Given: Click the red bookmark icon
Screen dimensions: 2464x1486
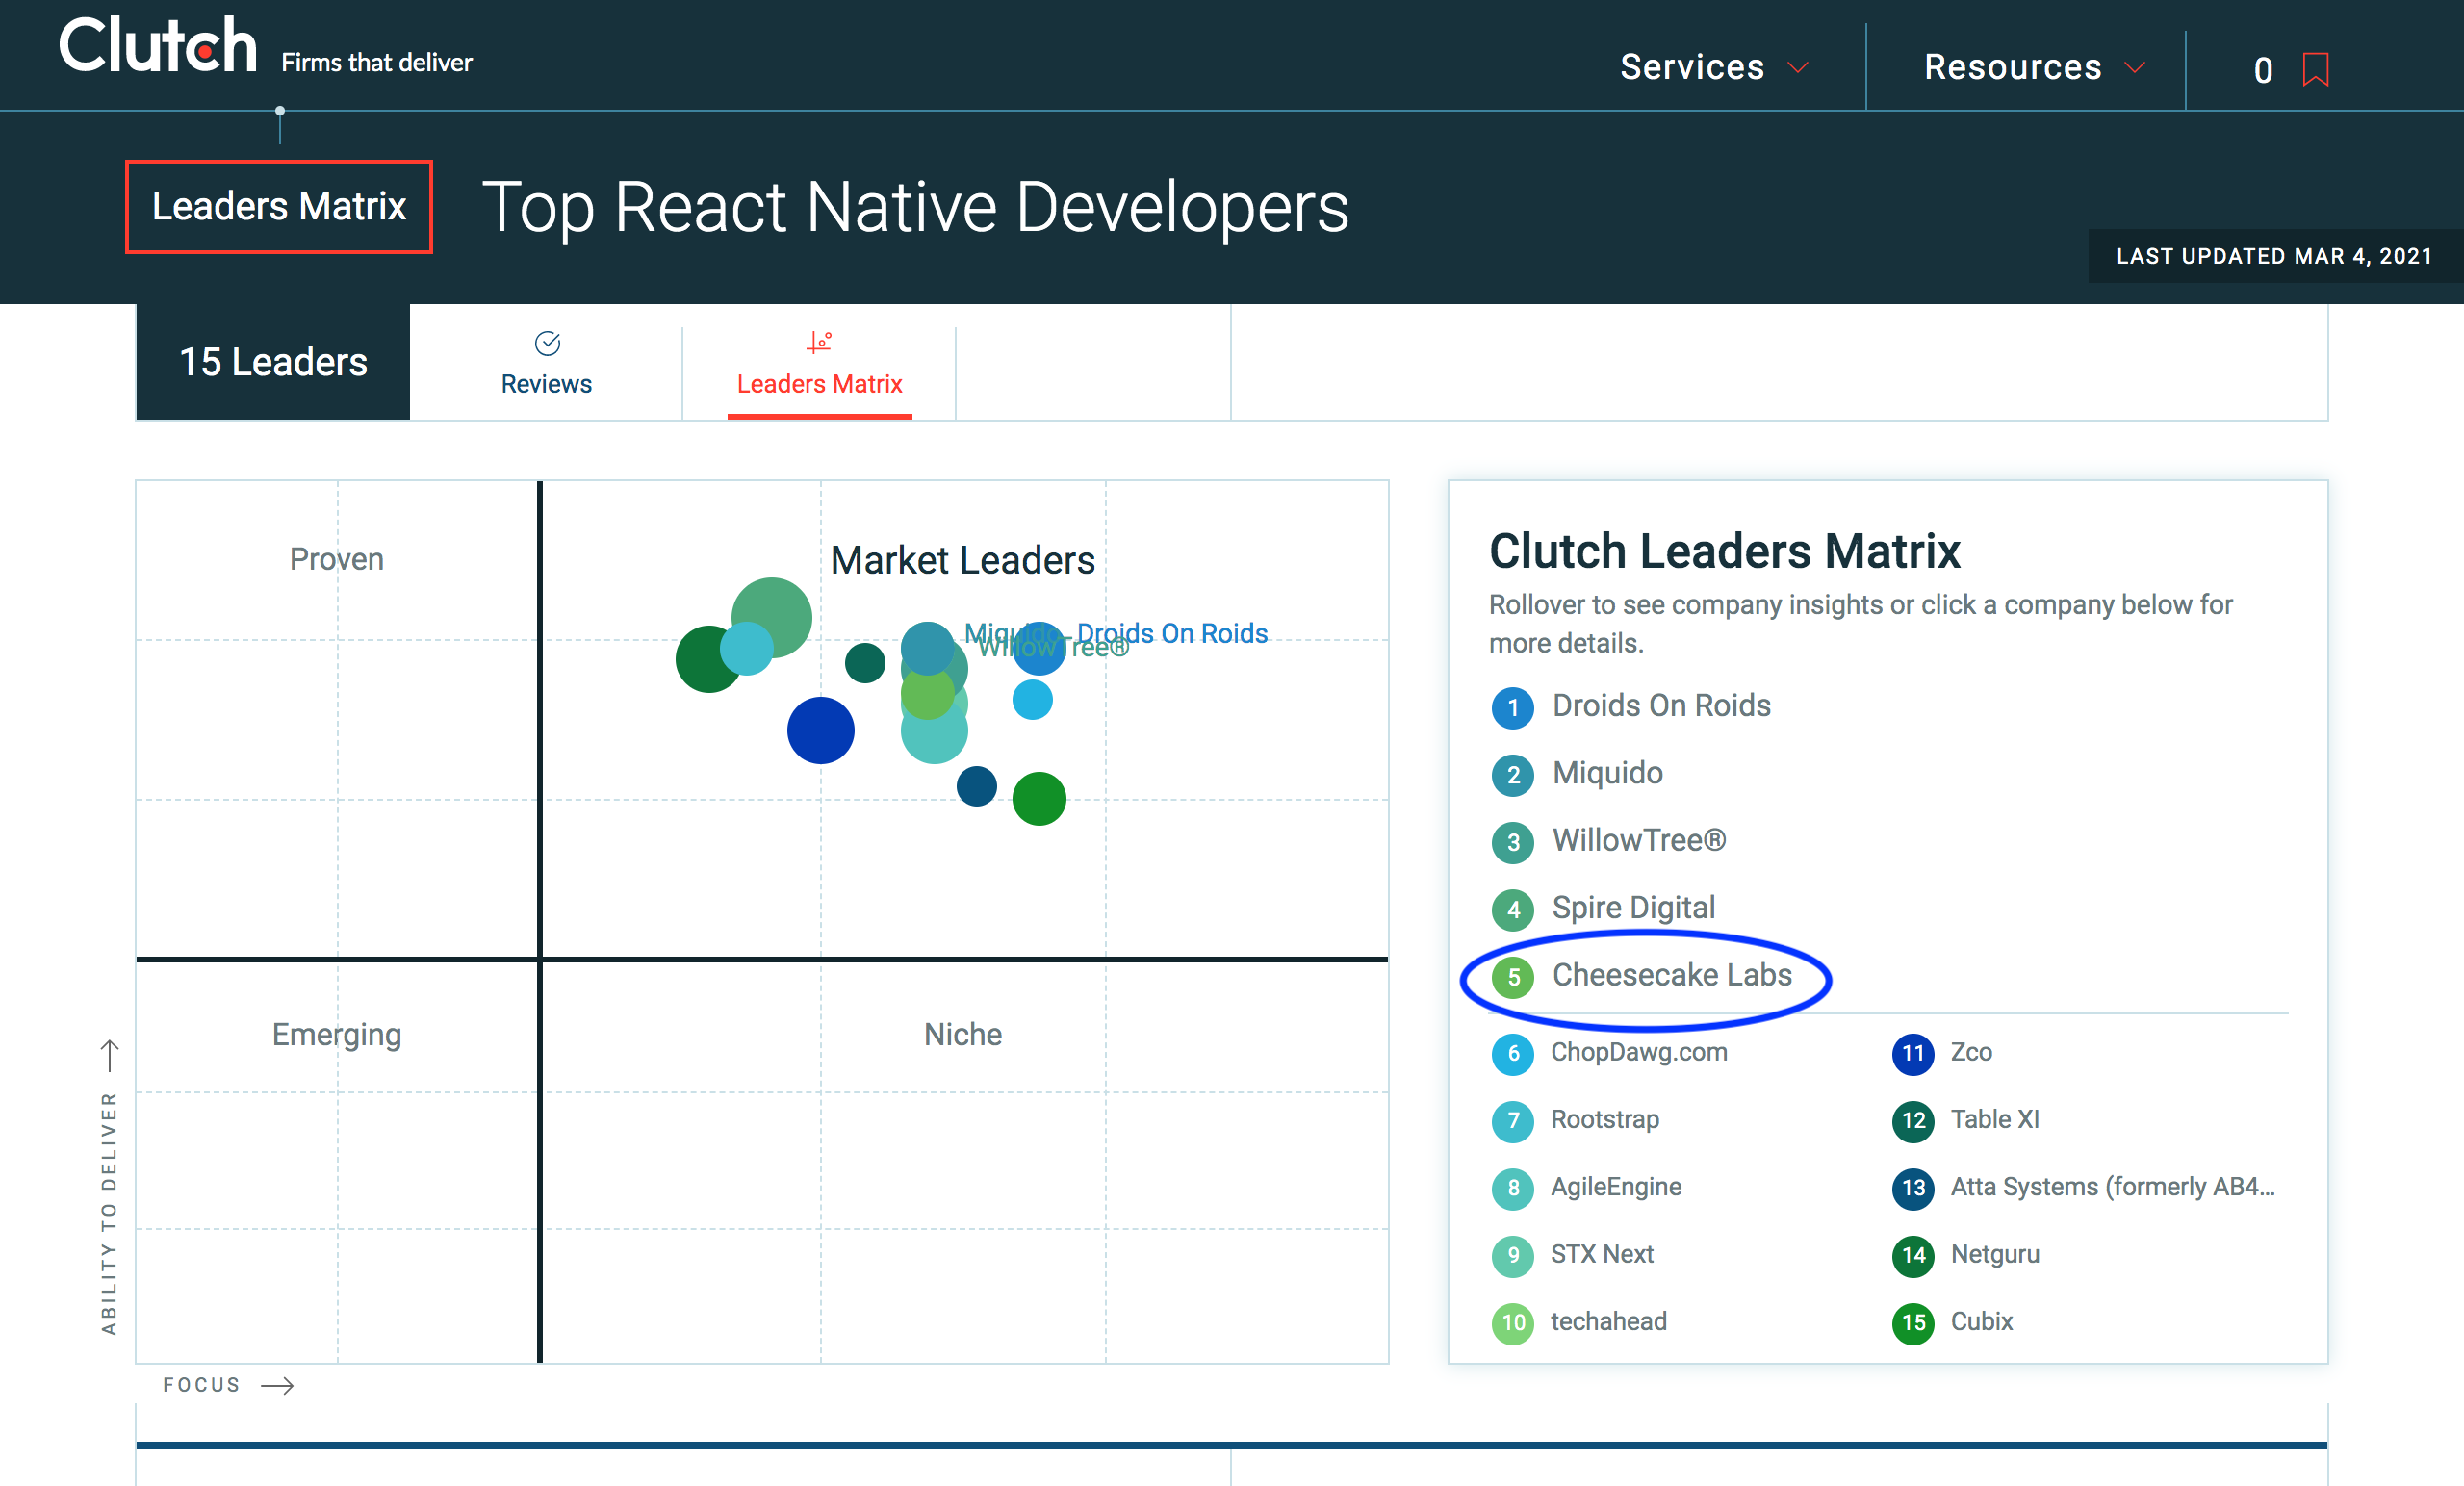Looking at the screenshot, I should tap(2315, 69).
